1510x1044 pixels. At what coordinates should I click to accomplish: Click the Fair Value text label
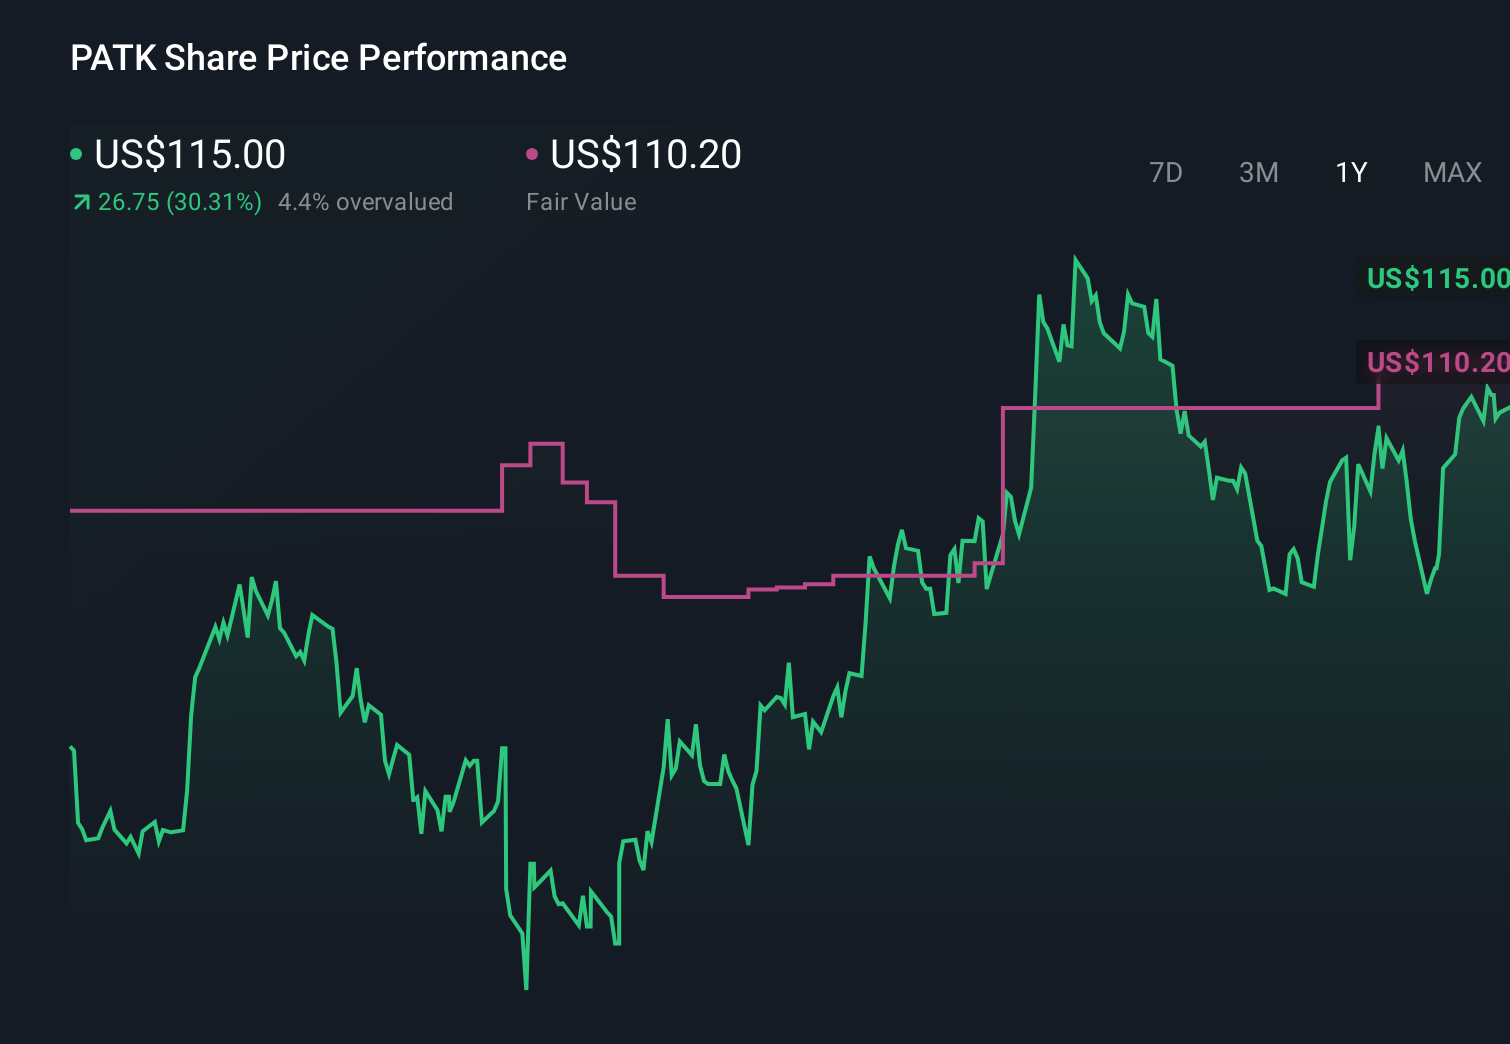pyautogui.click(x=580, y=201)
